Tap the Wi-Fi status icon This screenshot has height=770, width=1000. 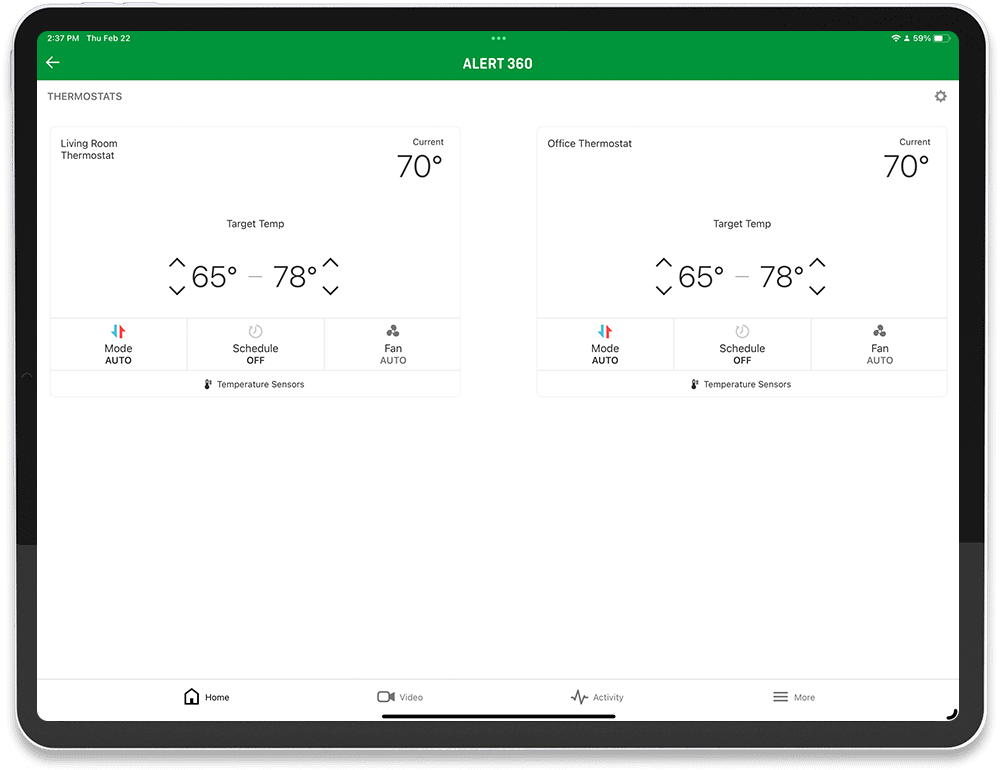(x=895, y=38)
